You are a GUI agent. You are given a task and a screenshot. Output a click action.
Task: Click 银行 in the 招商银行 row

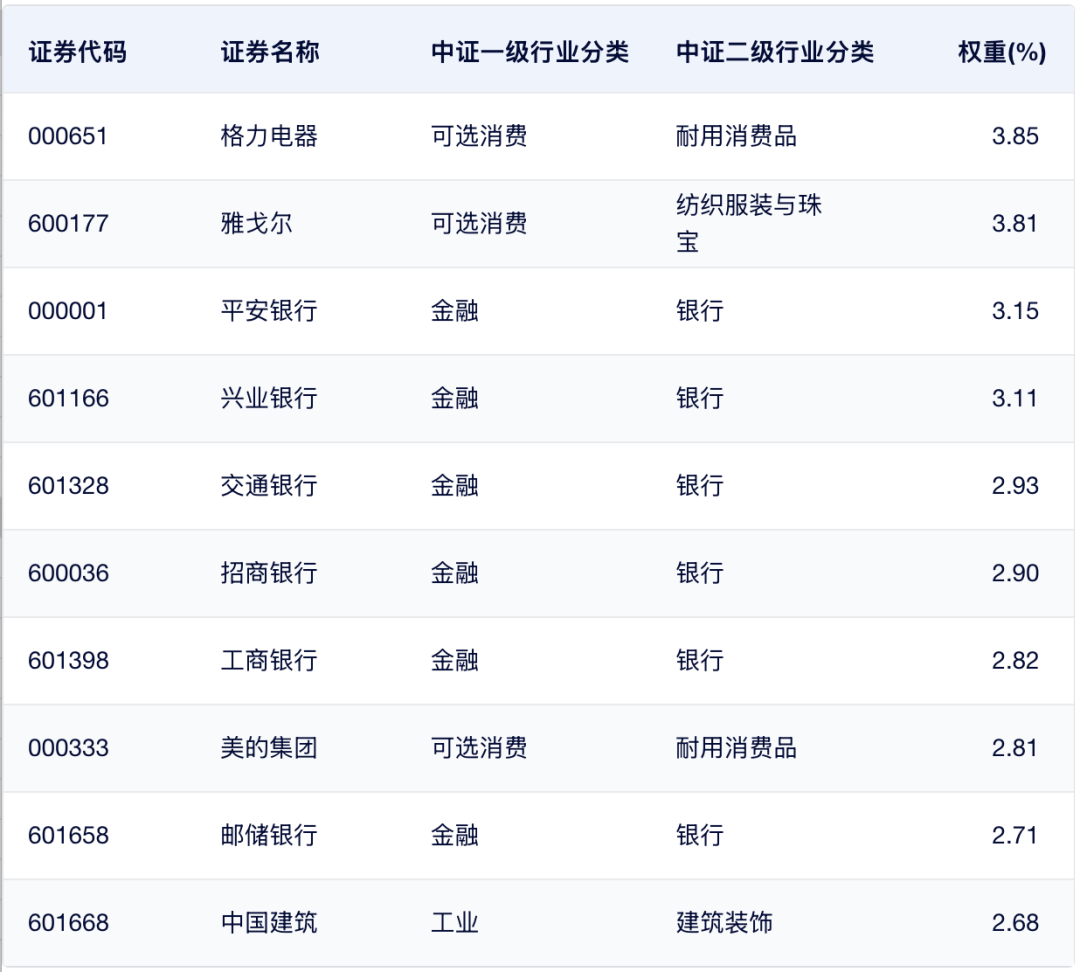[700, 573]
